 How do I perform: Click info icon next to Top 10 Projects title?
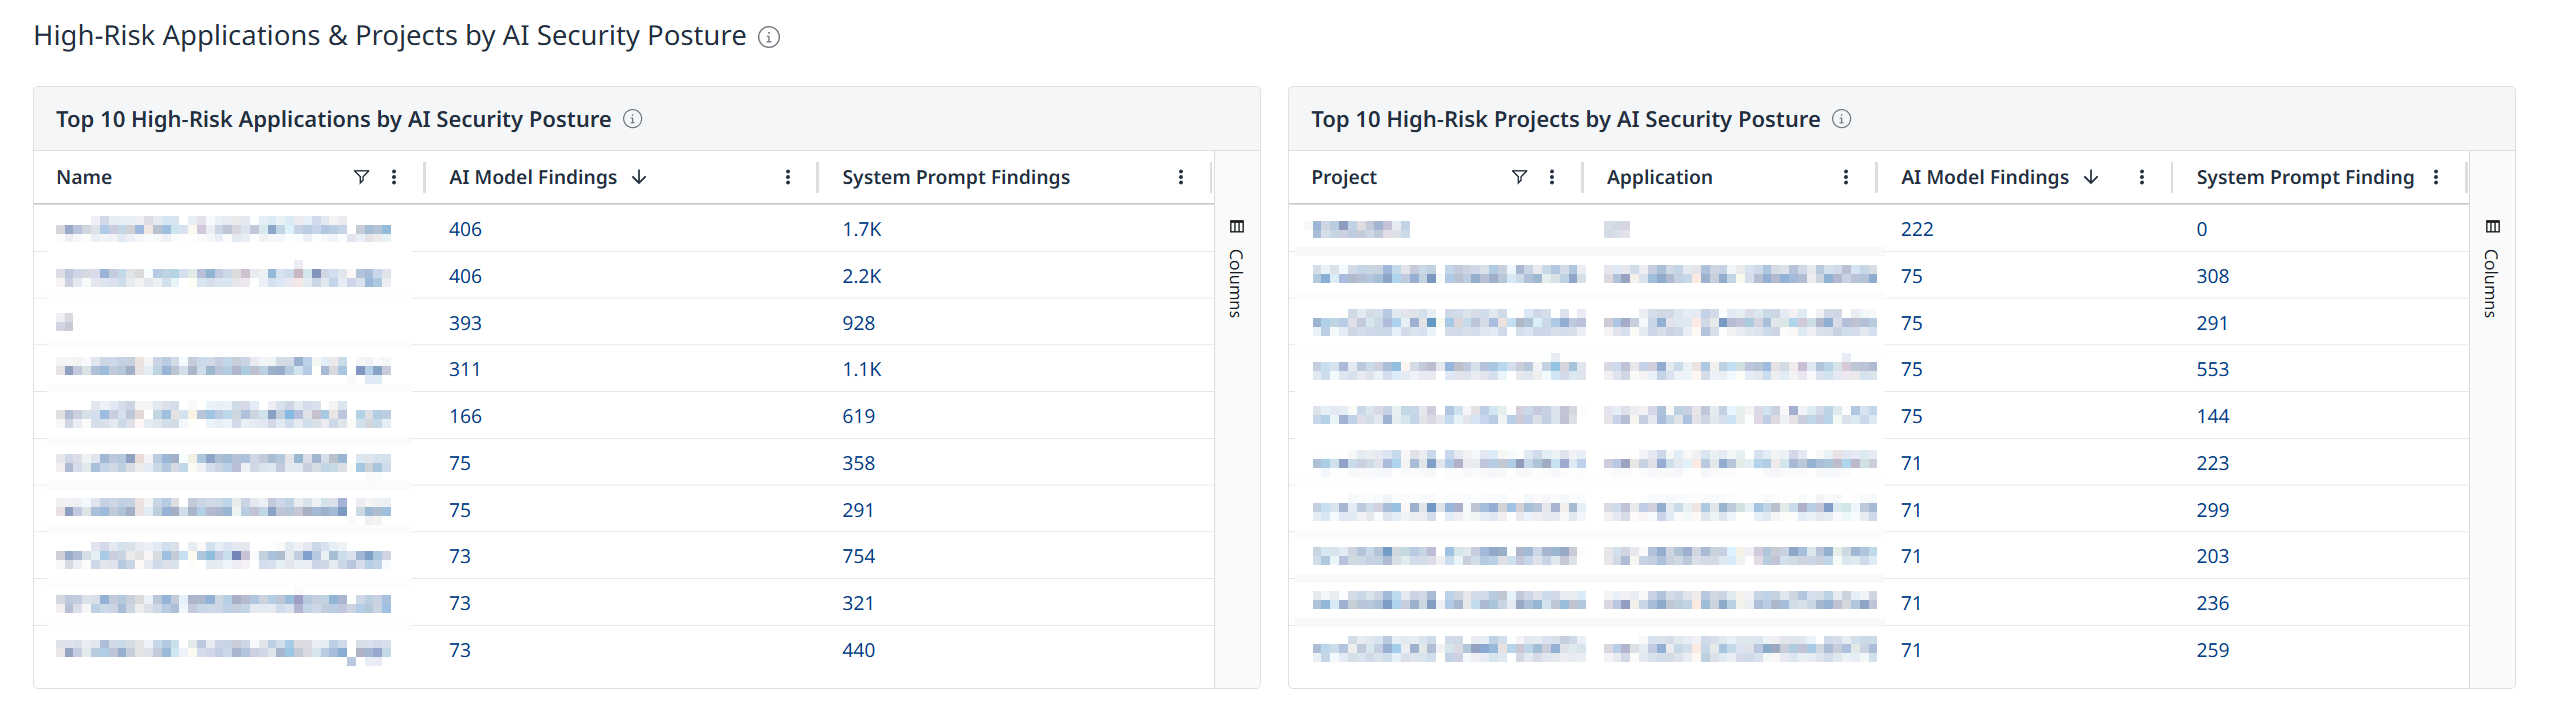1841,119
